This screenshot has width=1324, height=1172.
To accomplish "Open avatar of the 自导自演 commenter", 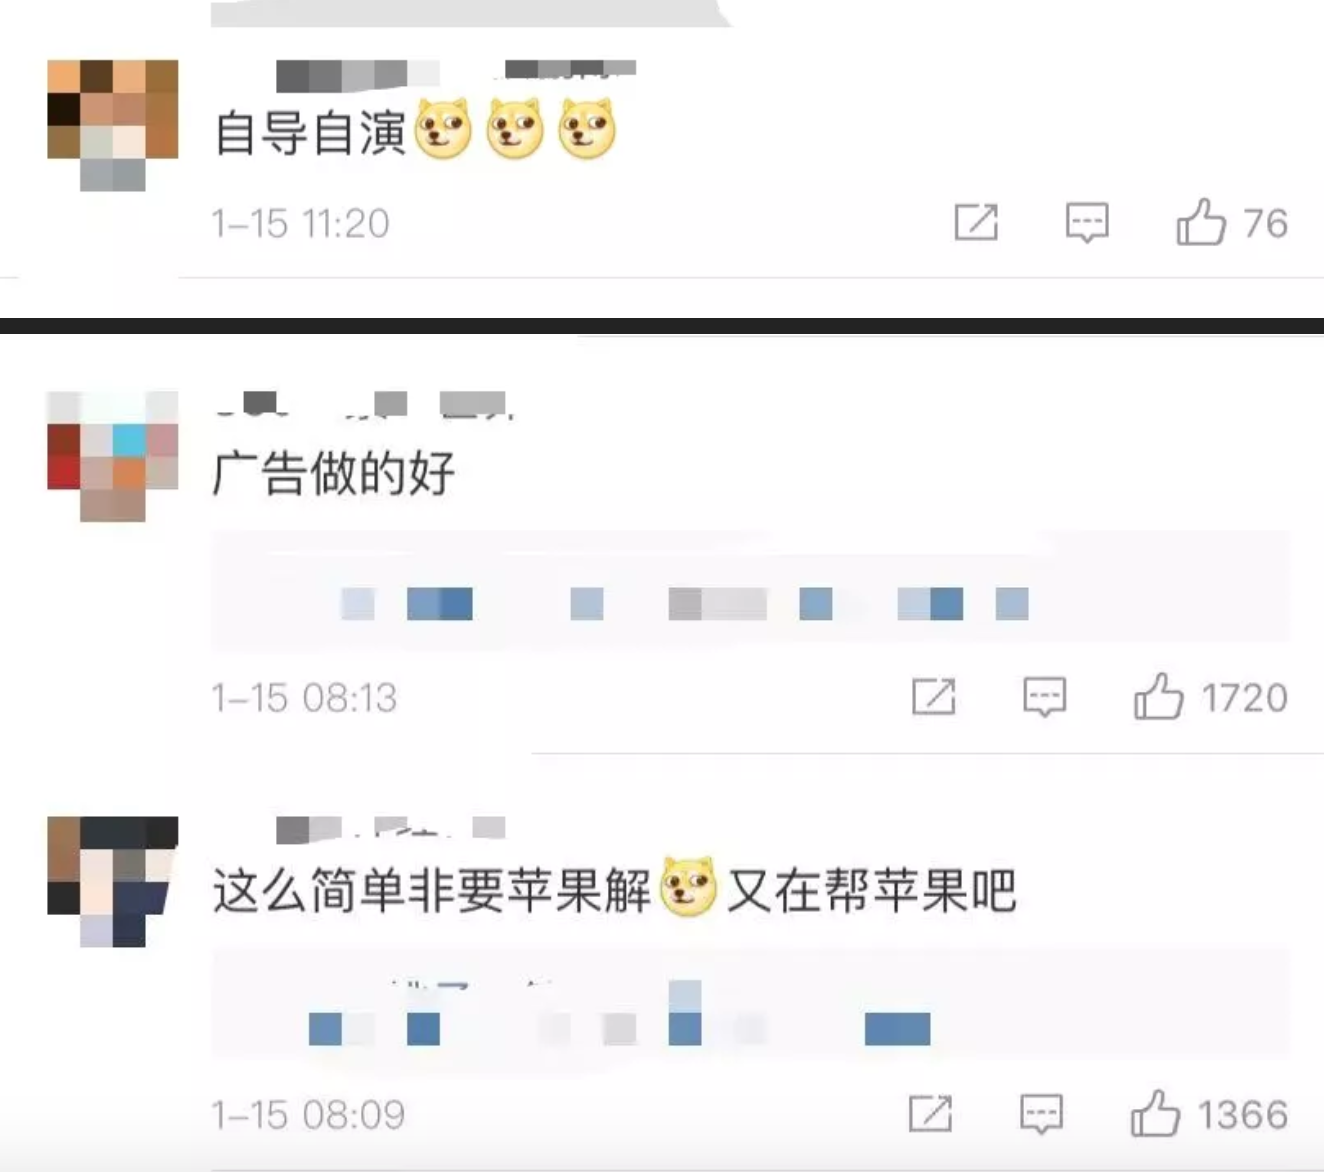I will (x=113, y=125).
